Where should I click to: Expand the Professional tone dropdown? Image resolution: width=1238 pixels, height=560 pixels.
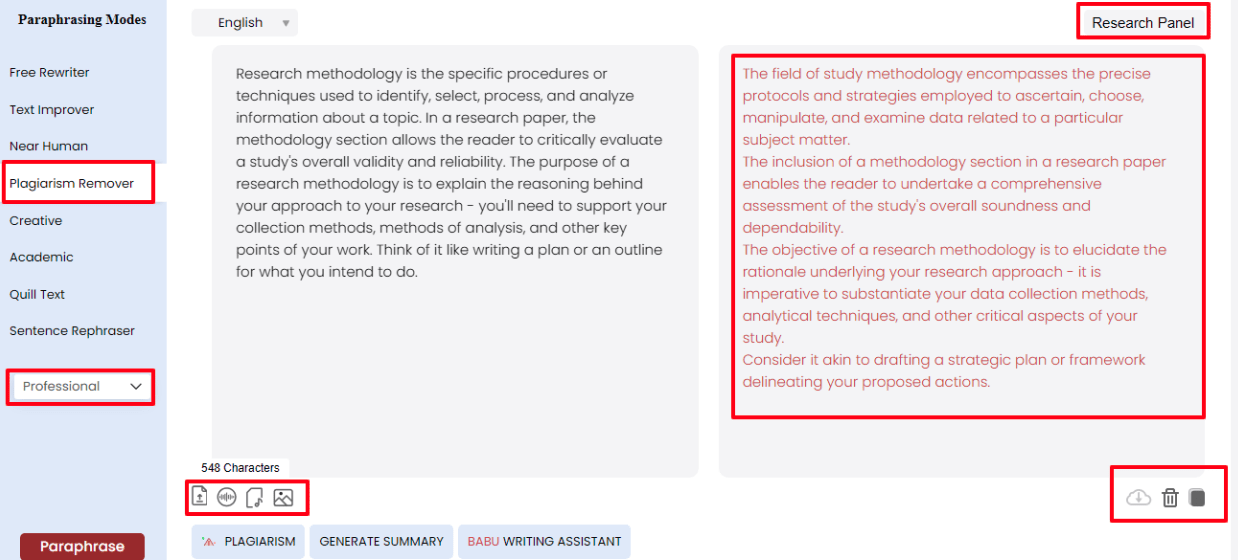[81, 386]
